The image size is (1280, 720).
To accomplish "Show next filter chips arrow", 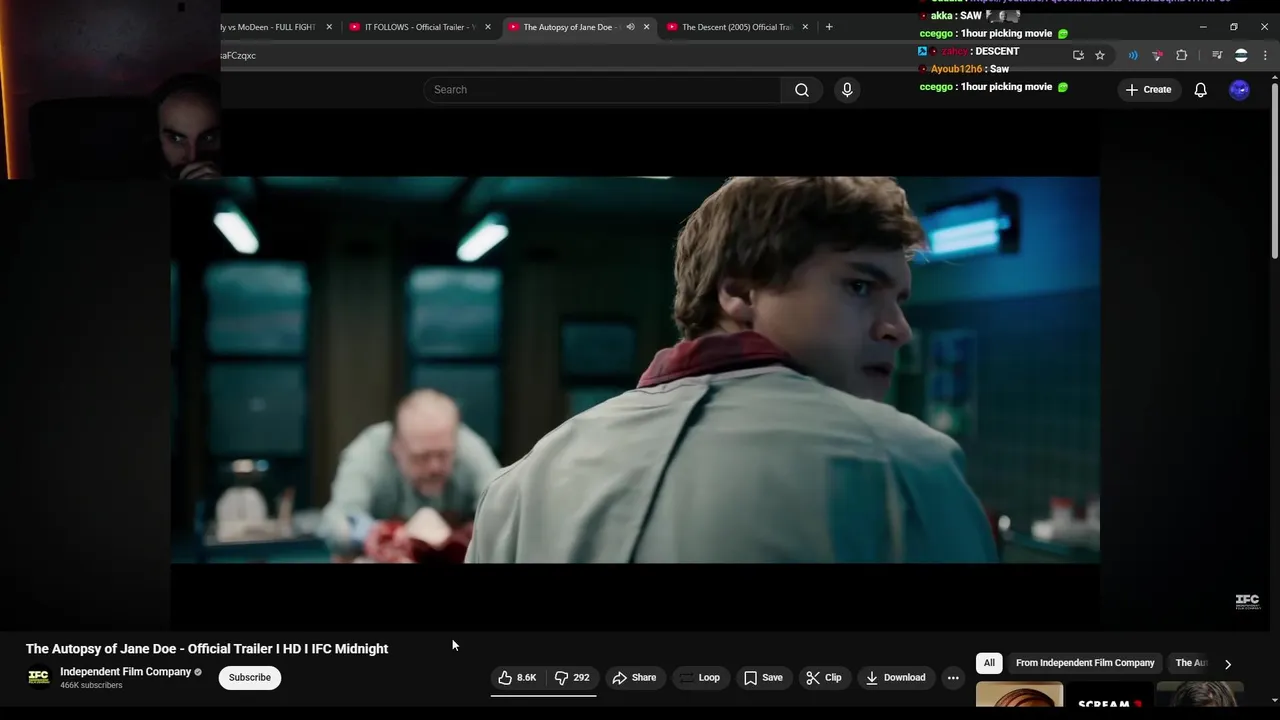I will [x=1227, y=664].
